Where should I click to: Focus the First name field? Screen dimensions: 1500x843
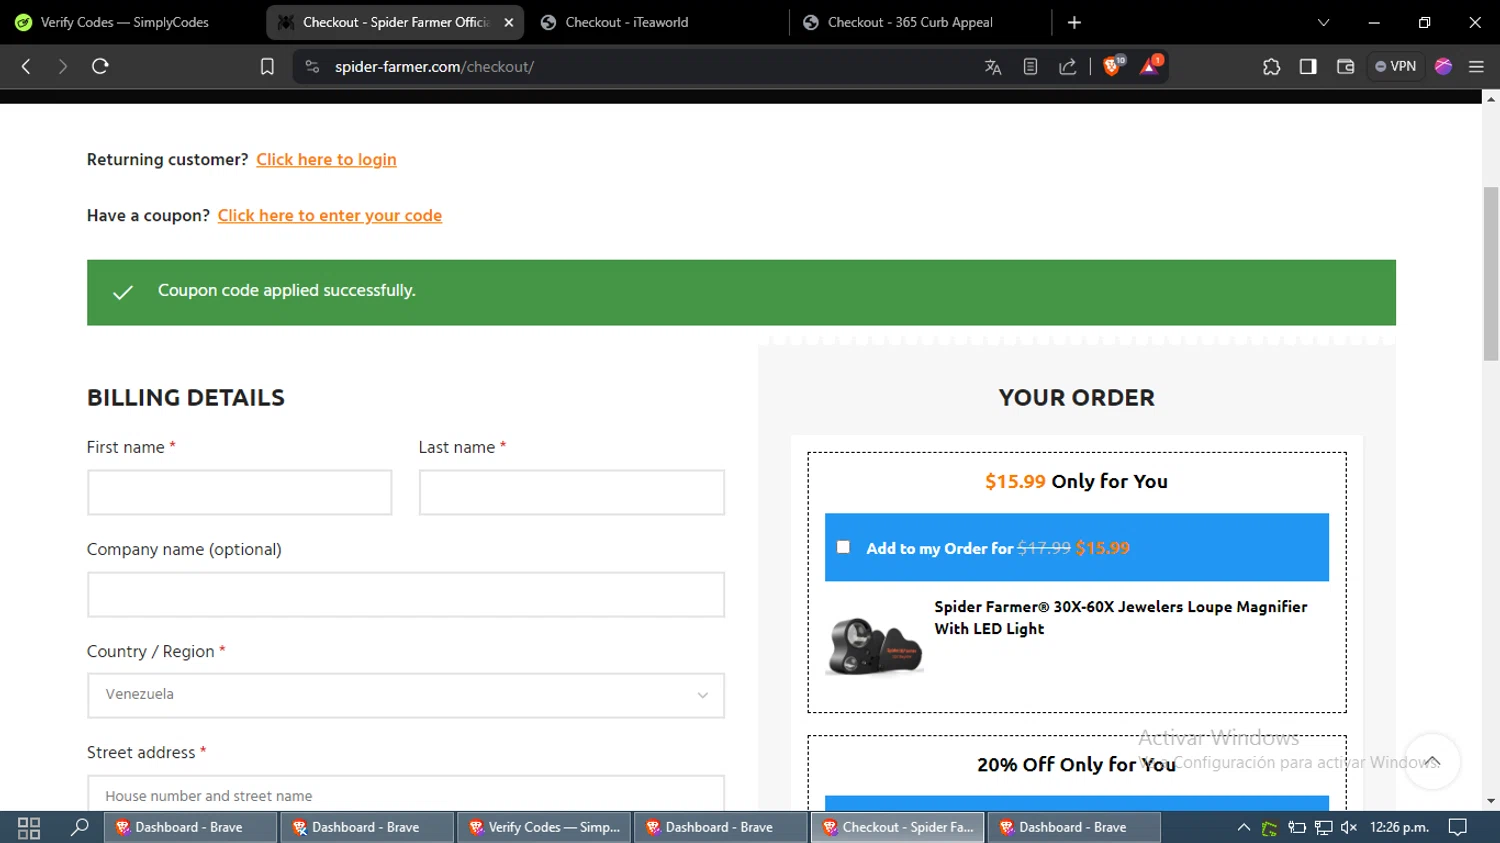point(240,493)
